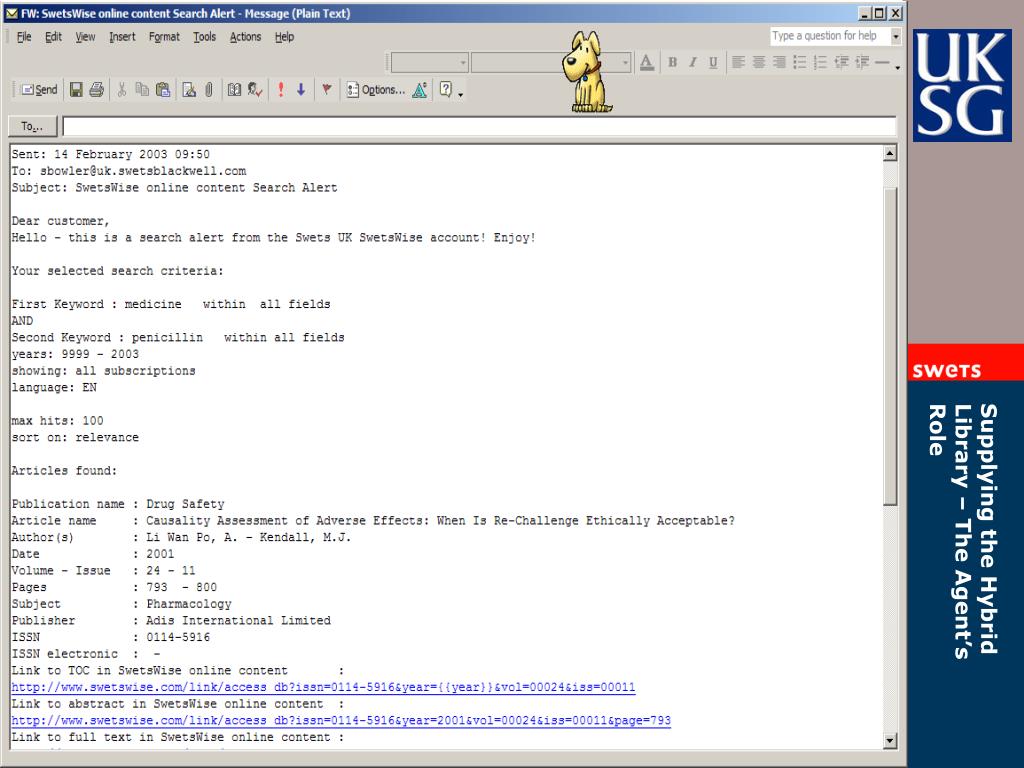1024x768 pixels.
Task: Click the 'sort on: relevance' text
Action: coord(75,438)
